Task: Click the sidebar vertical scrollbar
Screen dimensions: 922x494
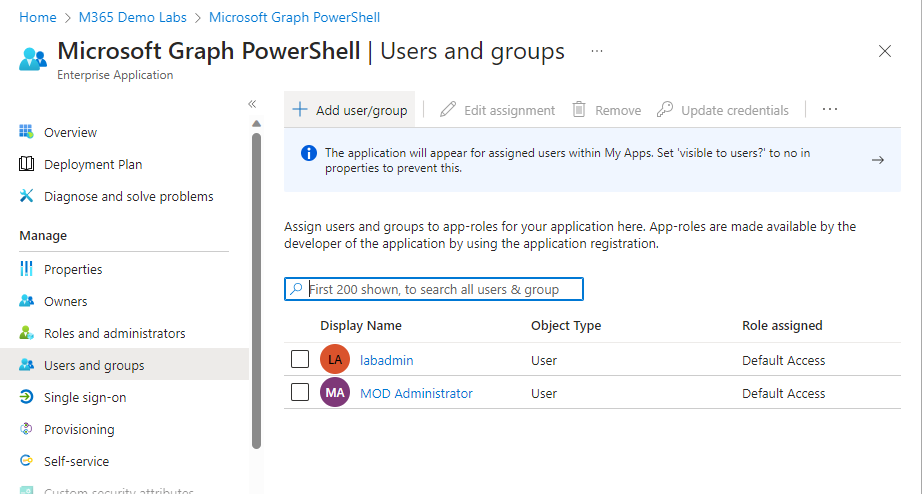Action: point(256,290)
